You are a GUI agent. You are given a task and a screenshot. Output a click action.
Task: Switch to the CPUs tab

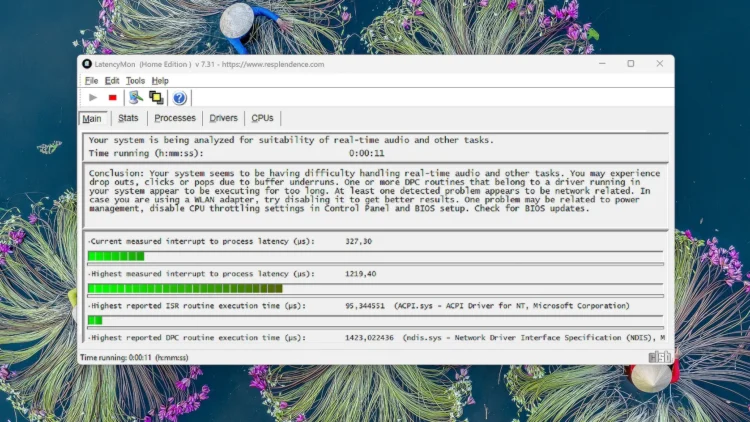click(262, 118)
